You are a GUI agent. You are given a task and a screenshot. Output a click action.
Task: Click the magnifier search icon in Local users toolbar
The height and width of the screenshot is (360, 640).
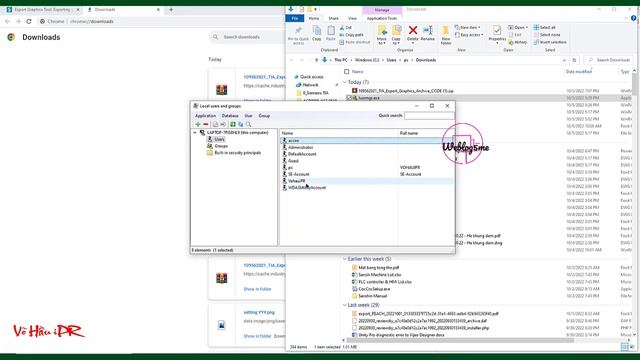[248, 124]
